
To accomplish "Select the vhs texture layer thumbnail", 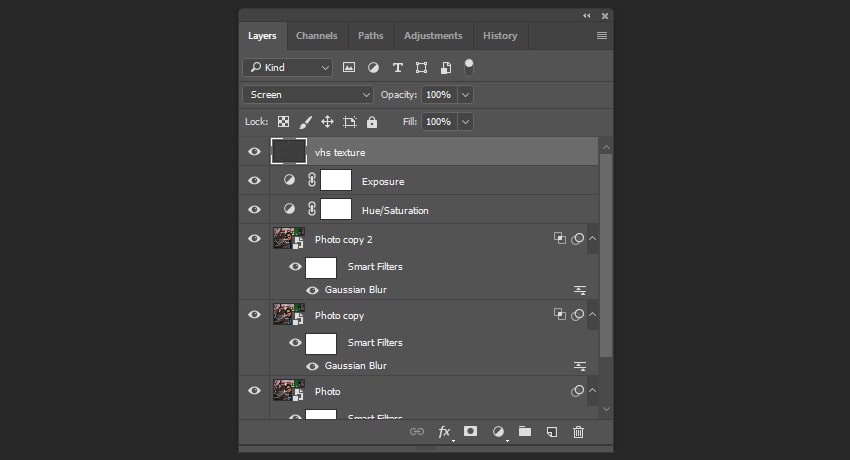I will tap(289, 151).
